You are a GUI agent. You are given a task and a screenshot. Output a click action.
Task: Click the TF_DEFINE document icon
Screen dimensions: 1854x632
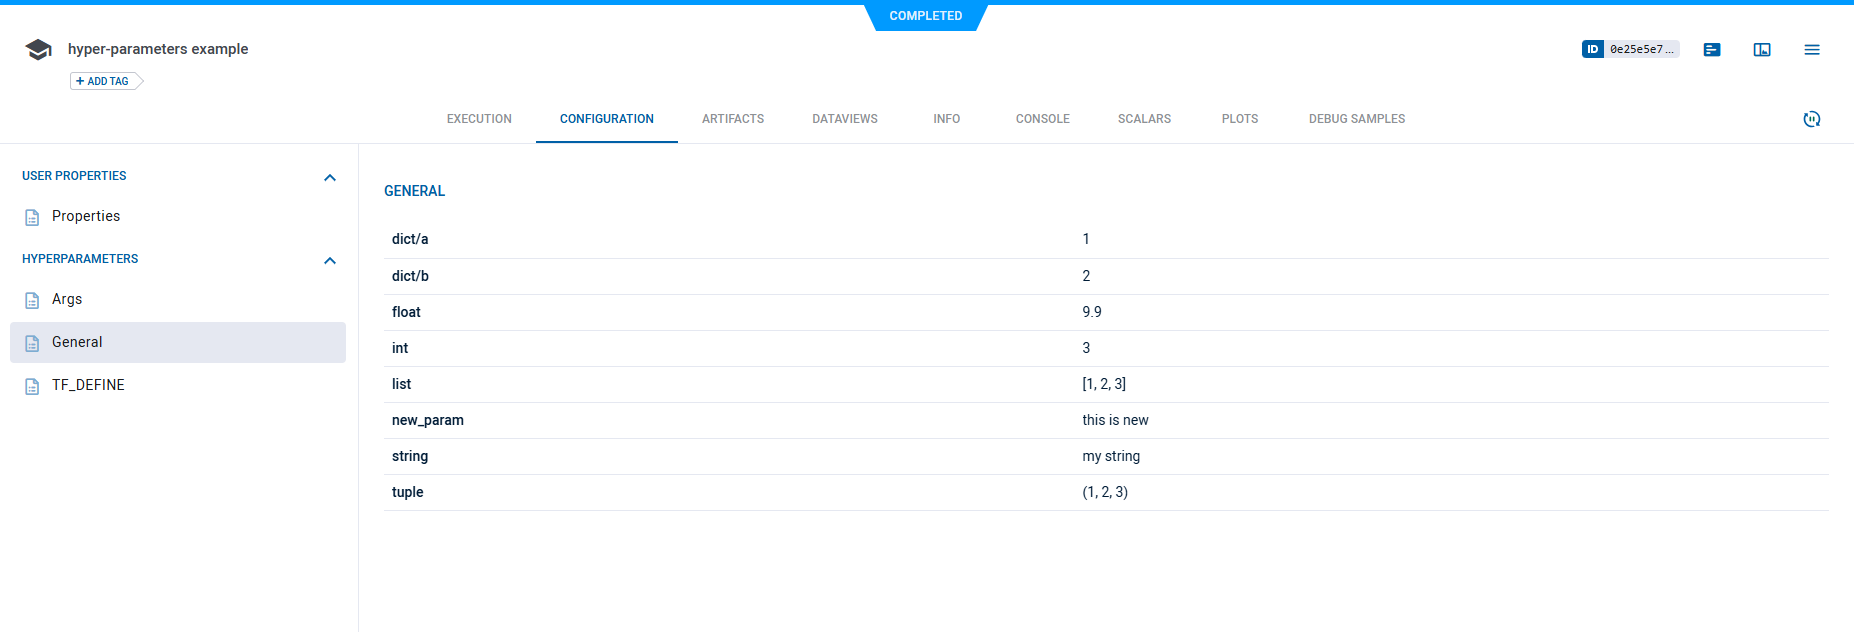(32, 386)
